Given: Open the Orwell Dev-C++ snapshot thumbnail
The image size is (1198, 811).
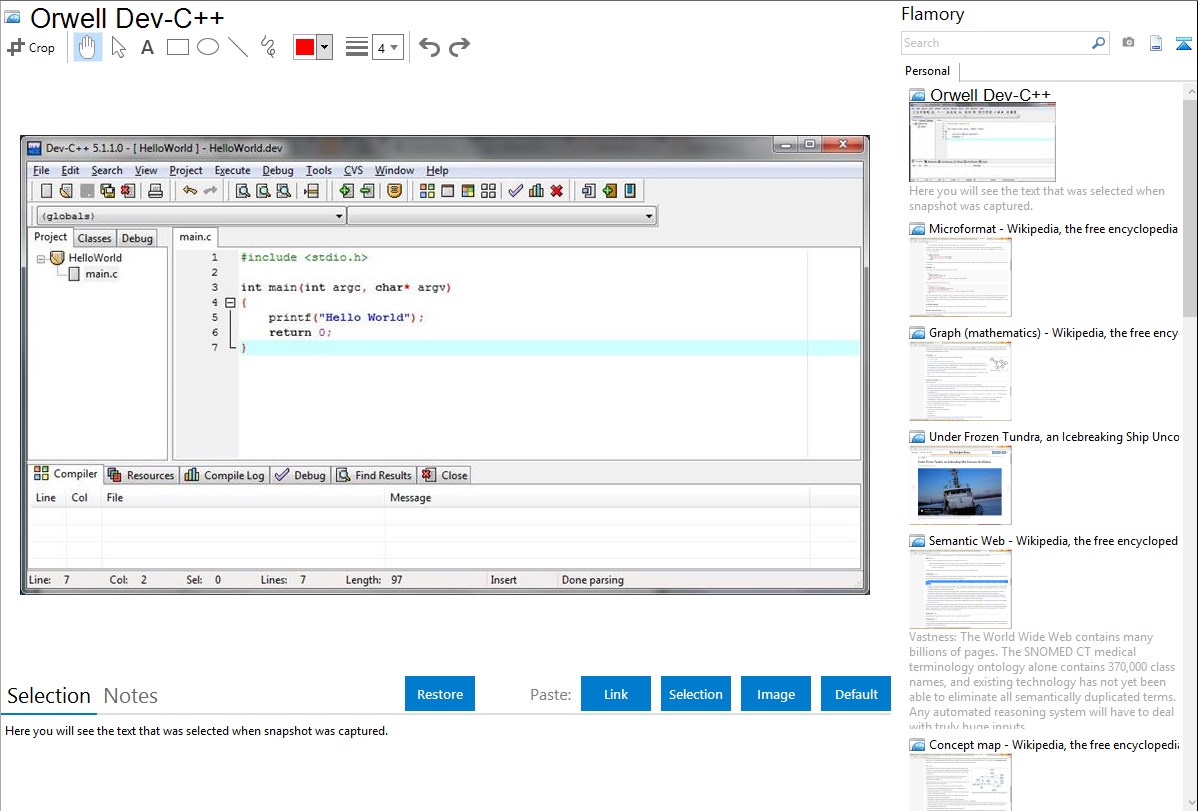Looking at the screenshot, I should [x=982, y=142].
